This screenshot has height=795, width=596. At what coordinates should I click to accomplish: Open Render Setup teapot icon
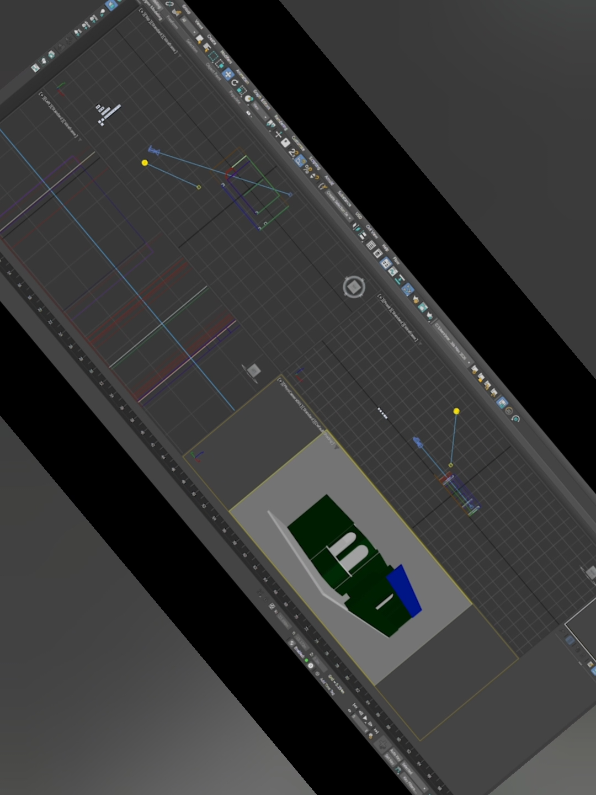coord(417,300)
